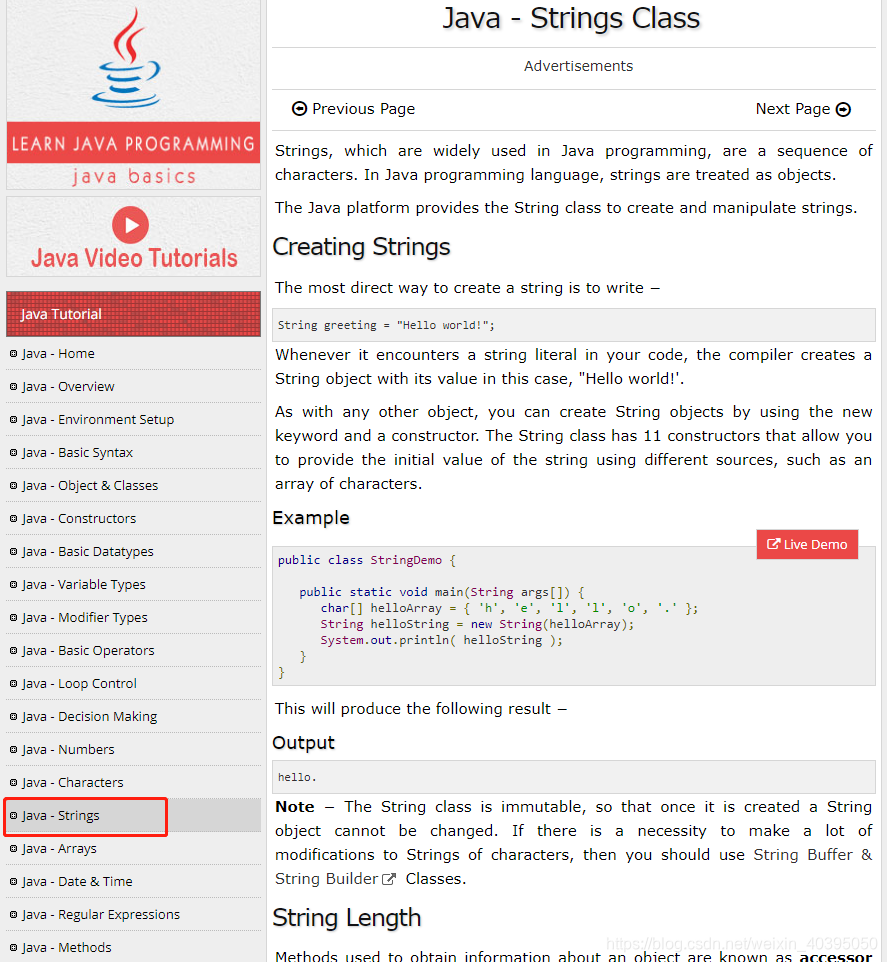Click the 'hello.' output box
The width and height of the screenshot is (887, 962).
574,777
